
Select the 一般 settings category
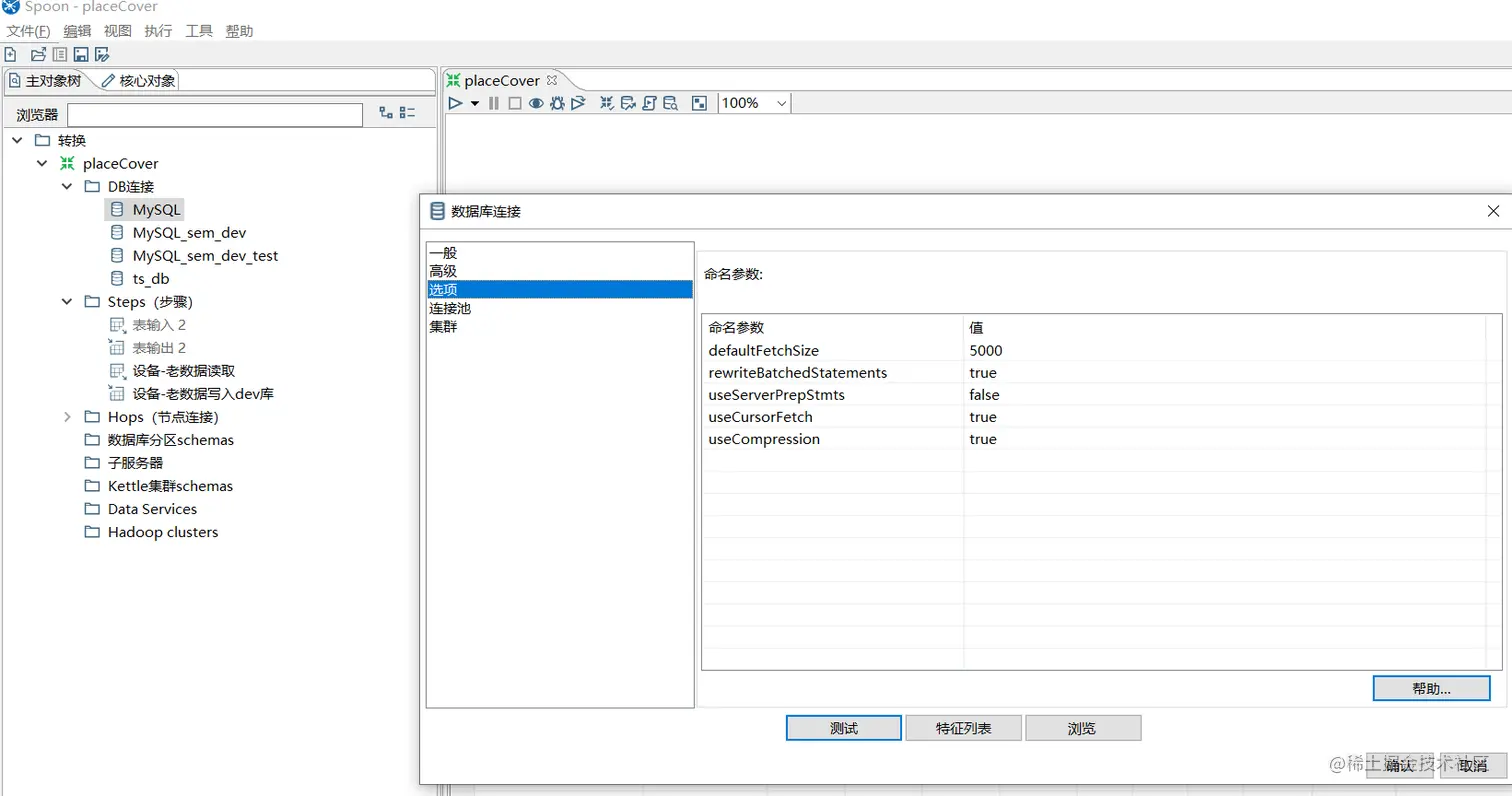[x=559, y=253]
